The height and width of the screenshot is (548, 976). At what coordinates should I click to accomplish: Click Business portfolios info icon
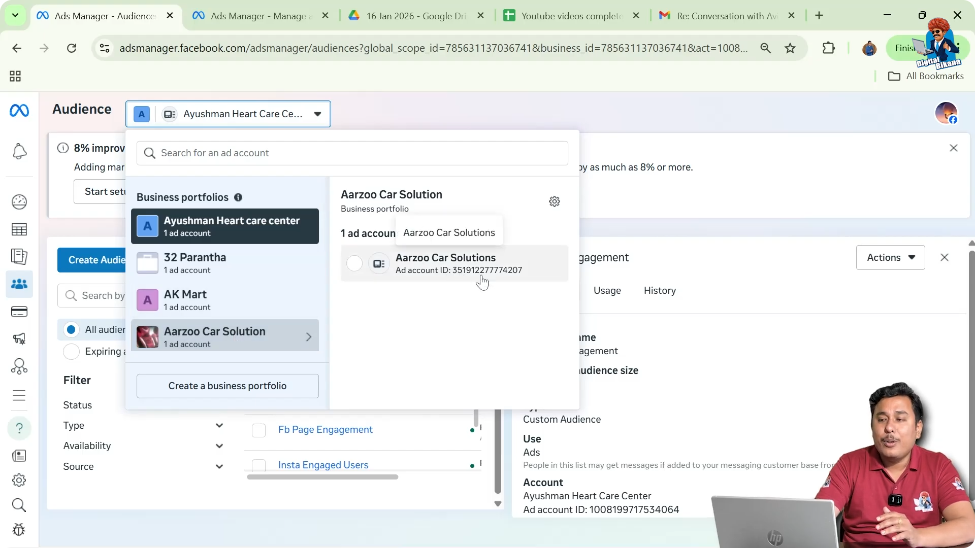(238, 197)
